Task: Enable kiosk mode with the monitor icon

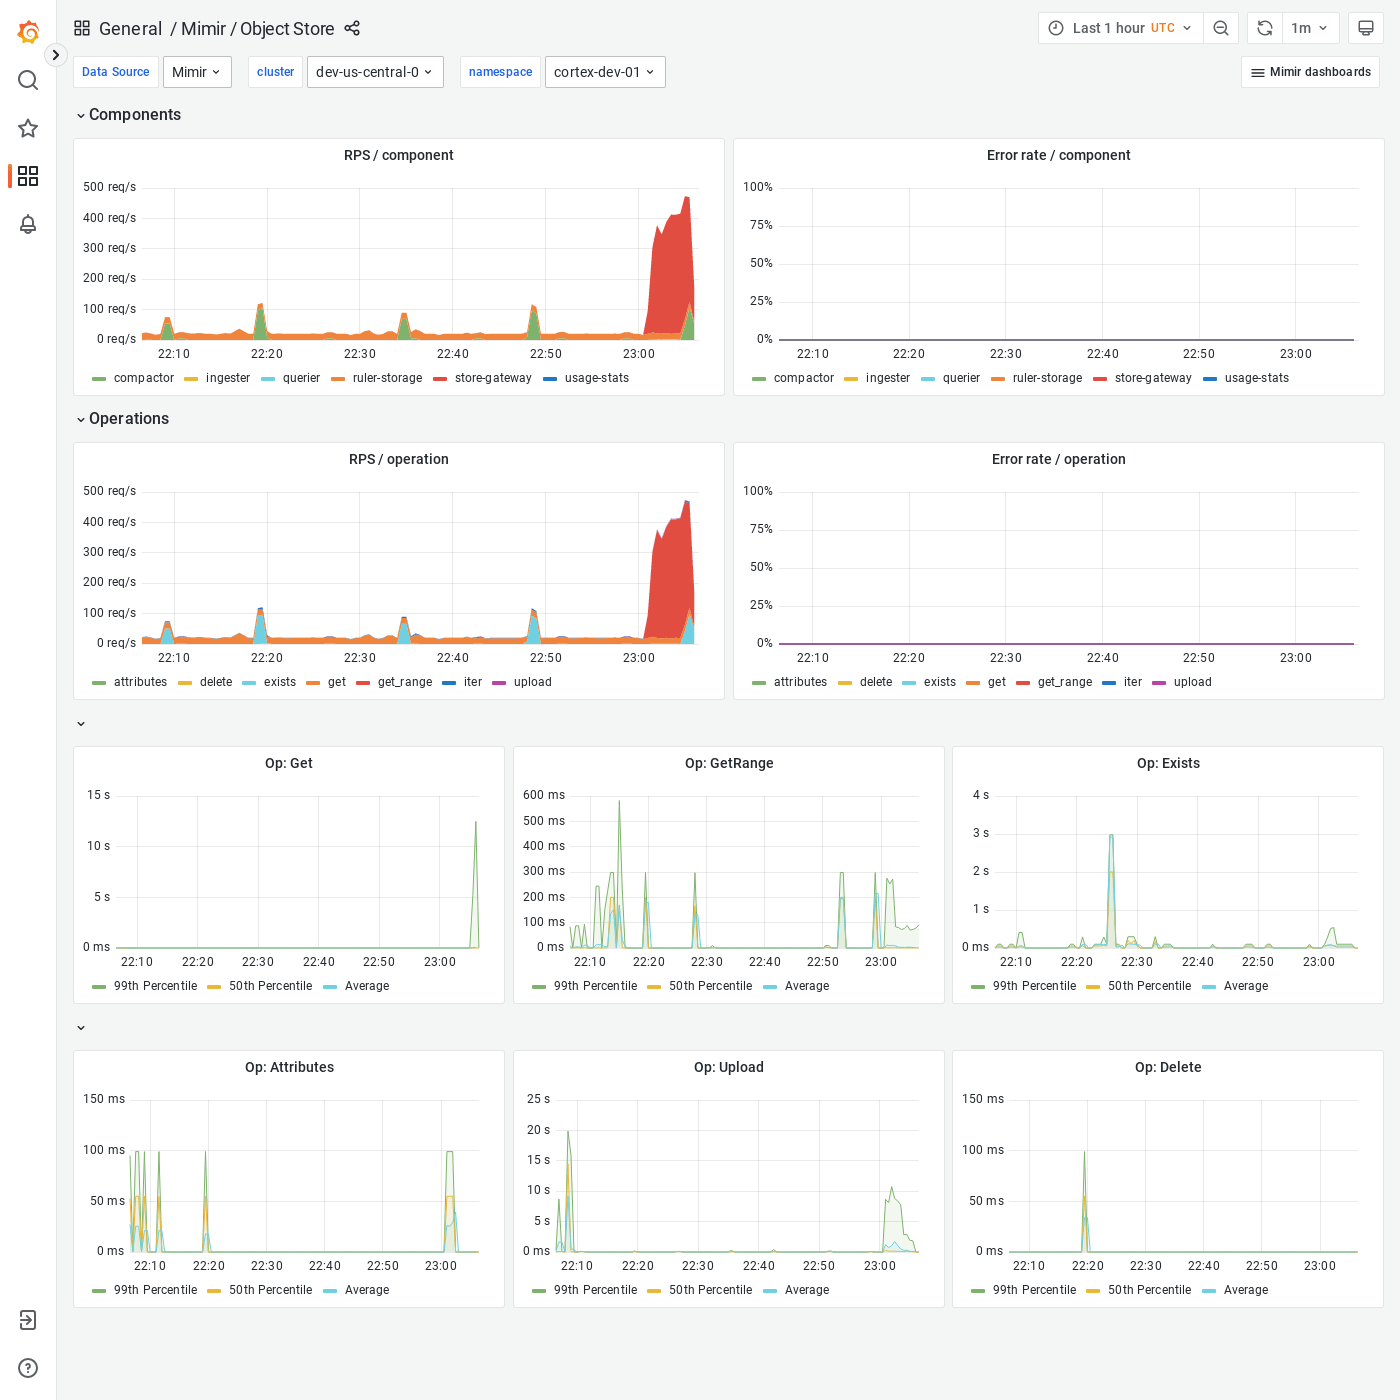Action: (x=1366, y=27)
